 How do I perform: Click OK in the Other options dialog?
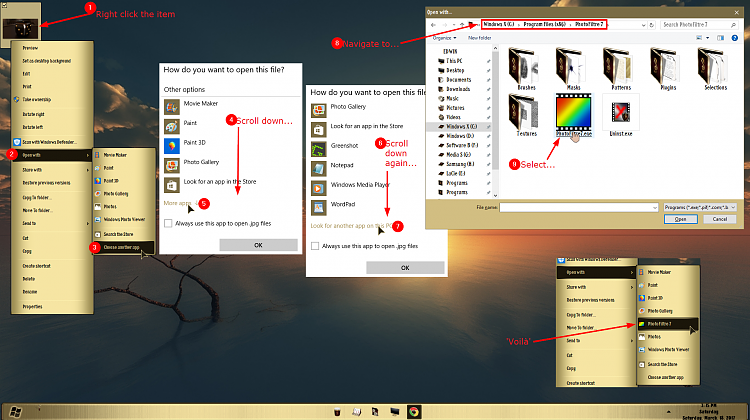point(258,245)
